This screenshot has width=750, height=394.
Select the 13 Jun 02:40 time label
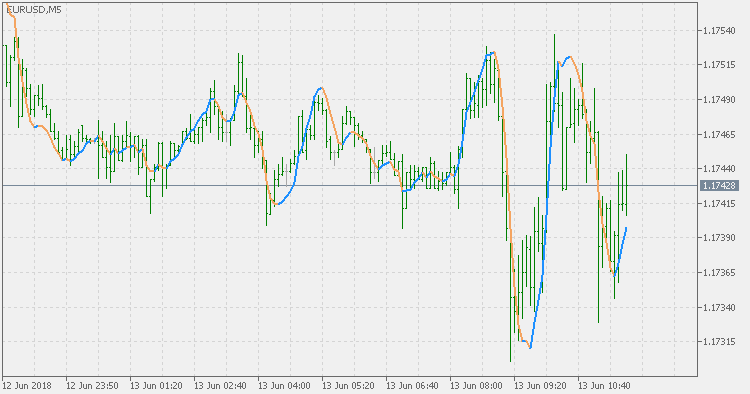tap(220, 385)
